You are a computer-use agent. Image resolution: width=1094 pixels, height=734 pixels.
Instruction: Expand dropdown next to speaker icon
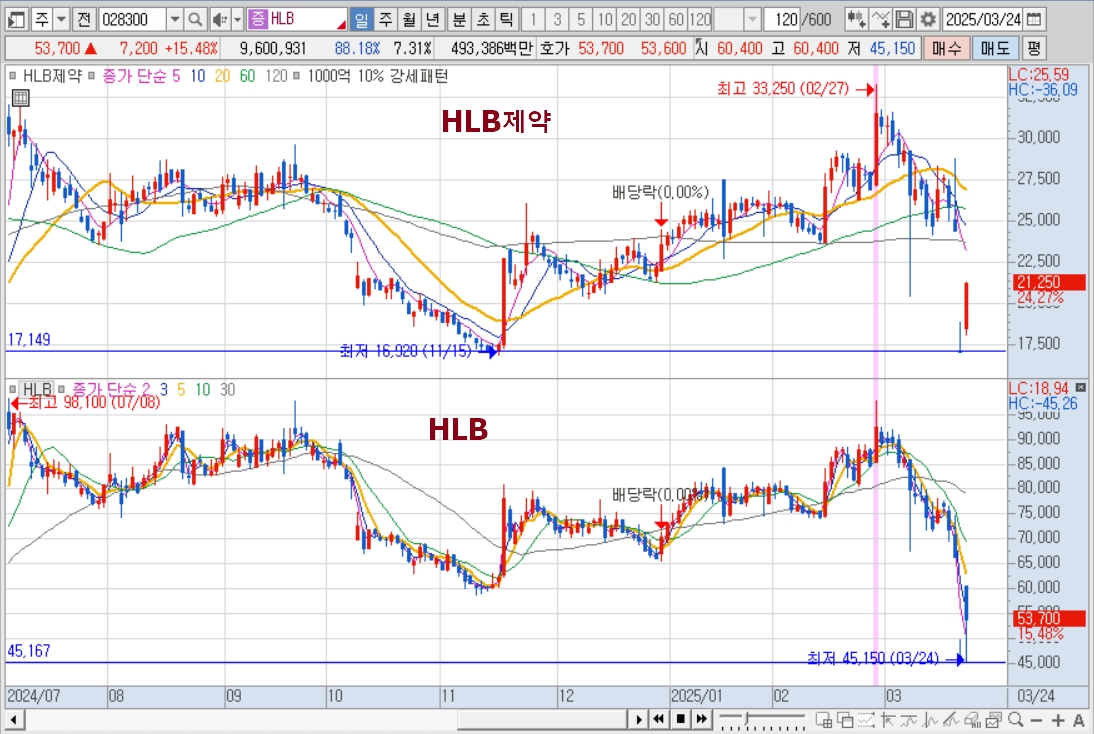click(237, 20)
